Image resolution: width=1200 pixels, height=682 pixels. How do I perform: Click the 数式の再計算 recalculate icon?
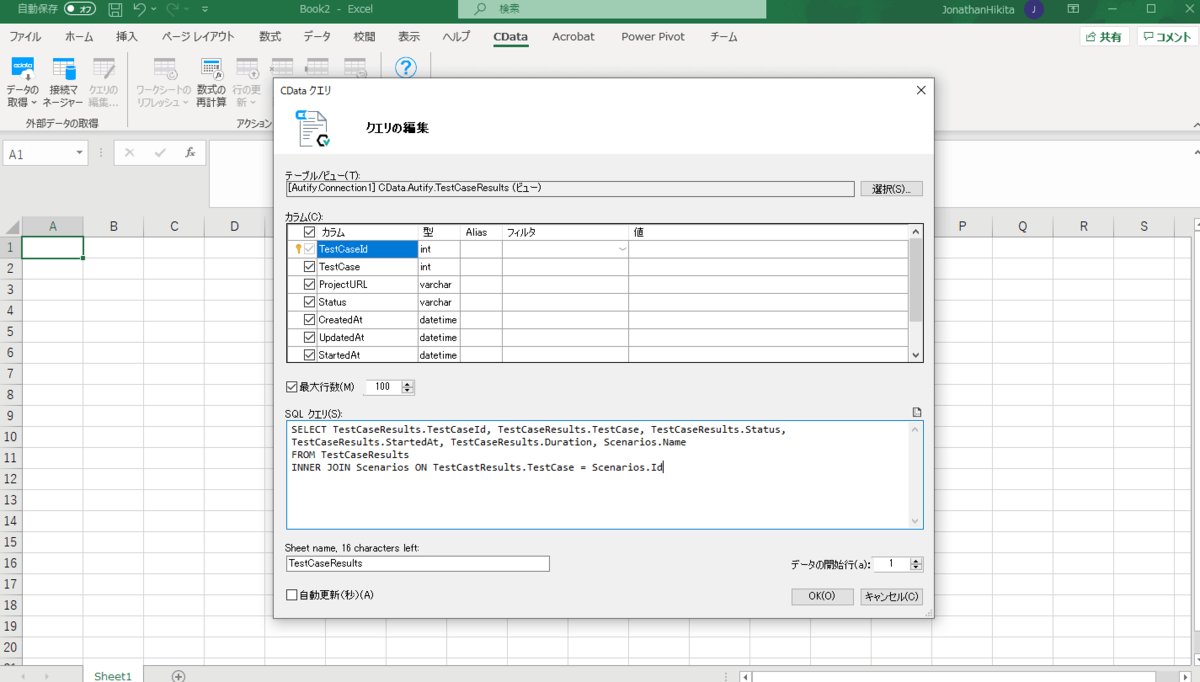pyautogui.click(x=211, y=70)
